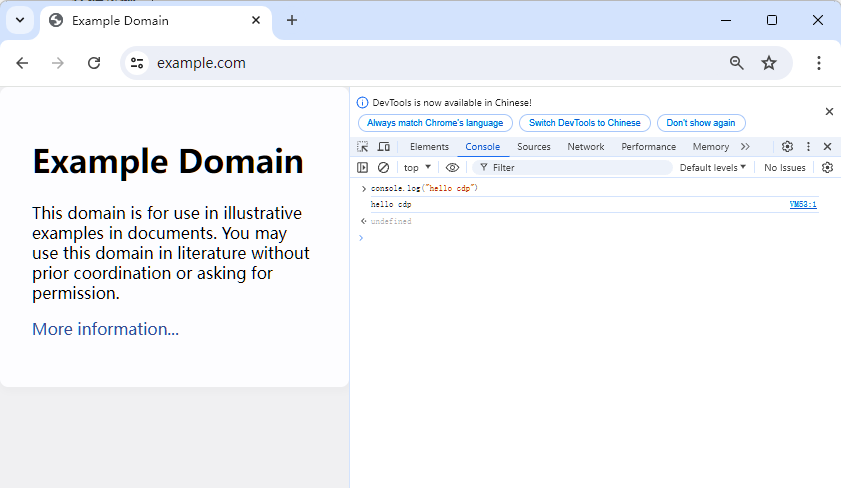Image resolution: width=841 pixels, height=488 pixels.
Task: Open the top JavaScript context dropdown
Action: point(417,168)
